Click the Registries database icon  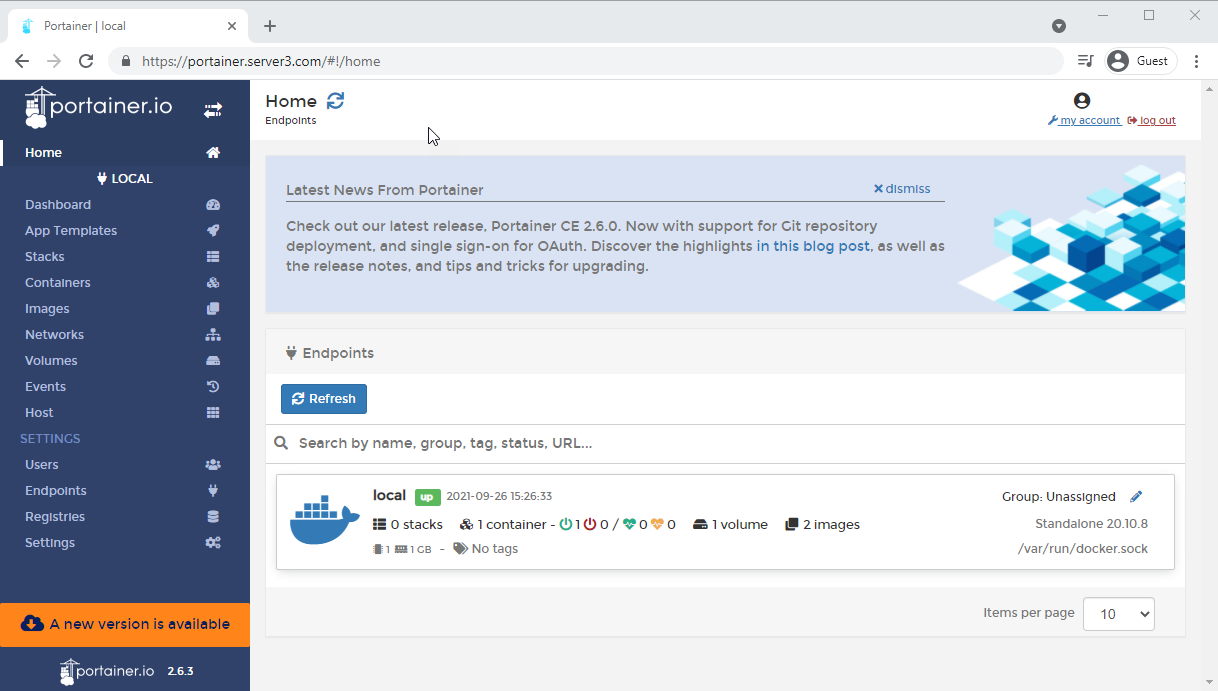[213, 517]
